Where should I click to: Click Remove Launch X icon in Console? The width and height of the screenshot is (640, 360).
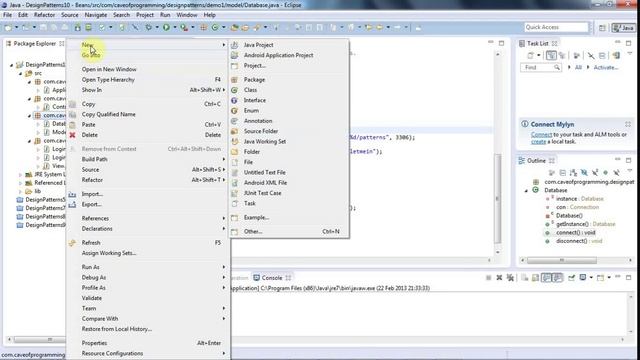click(499, 278)
